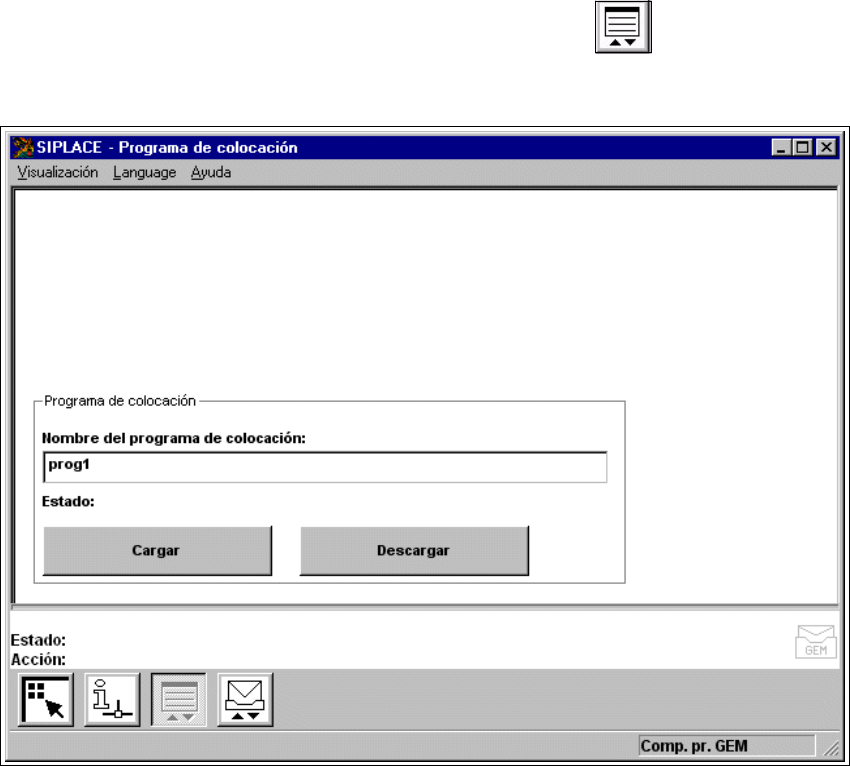Screen dimensions: 850x766
Task: Click the standalone list icon above the window
Action: click(x=623, y=27)
